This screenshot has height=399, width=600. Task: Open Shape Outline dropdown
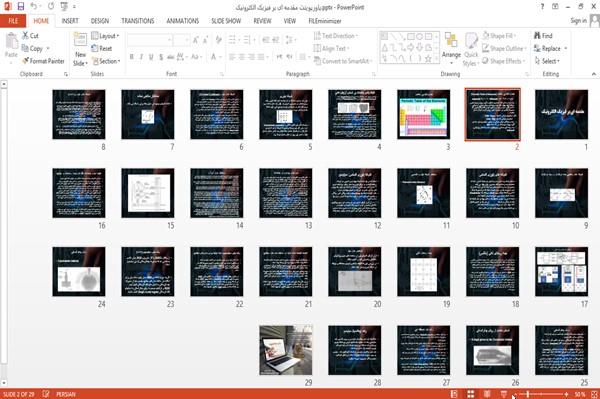pyautogui.click(x=504, y=49)
